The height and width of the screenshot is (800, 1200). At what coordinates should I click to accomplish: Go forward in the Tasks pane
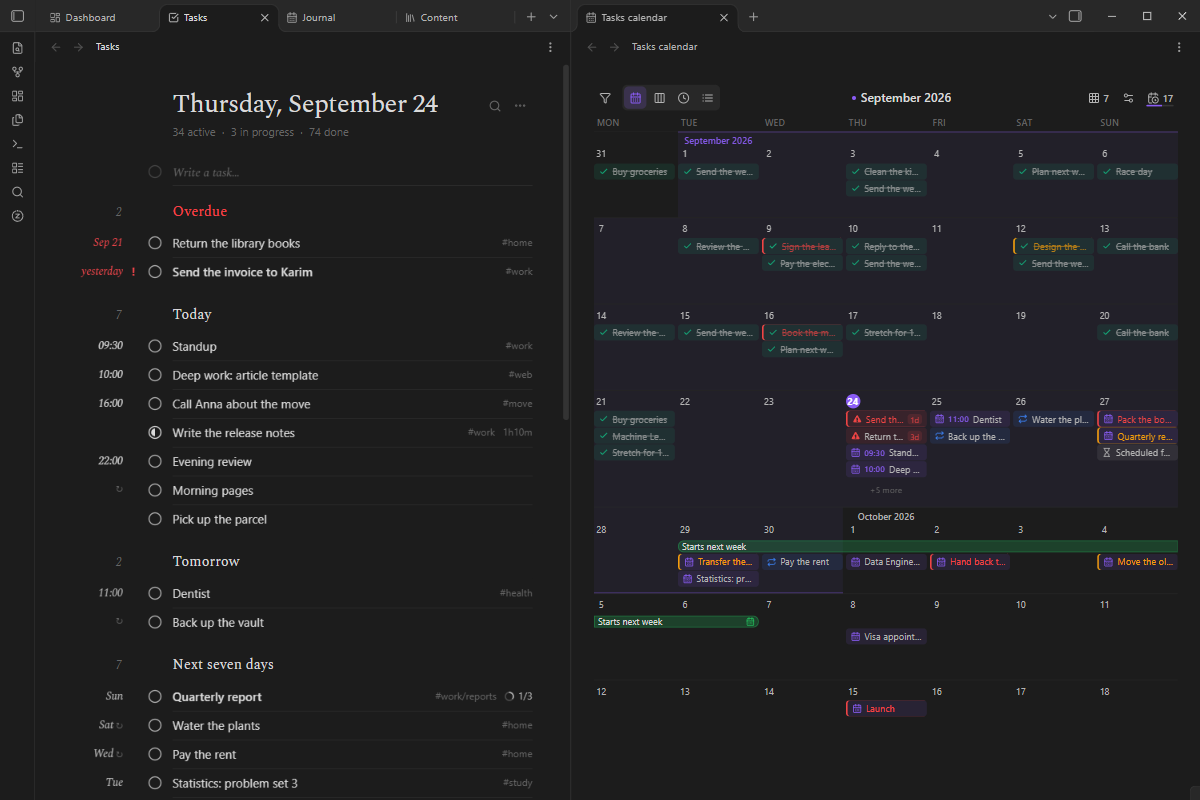[78, 47]
